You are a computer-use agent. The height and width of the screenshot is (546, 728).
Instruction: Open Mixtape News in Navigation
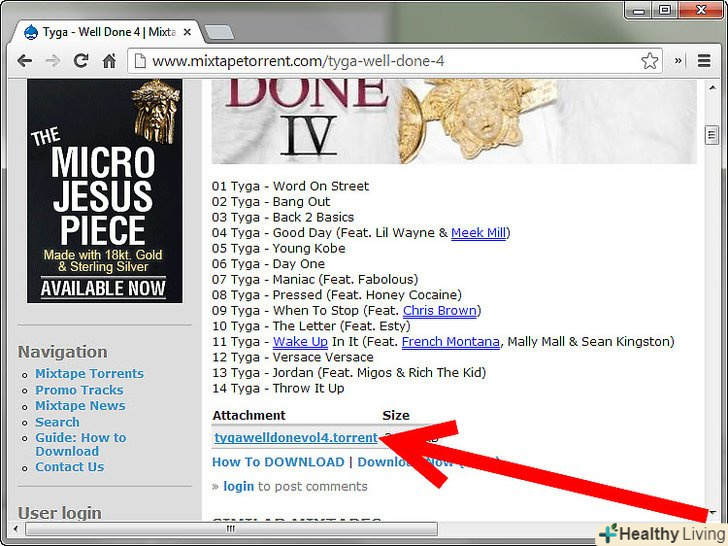[80, 406]
